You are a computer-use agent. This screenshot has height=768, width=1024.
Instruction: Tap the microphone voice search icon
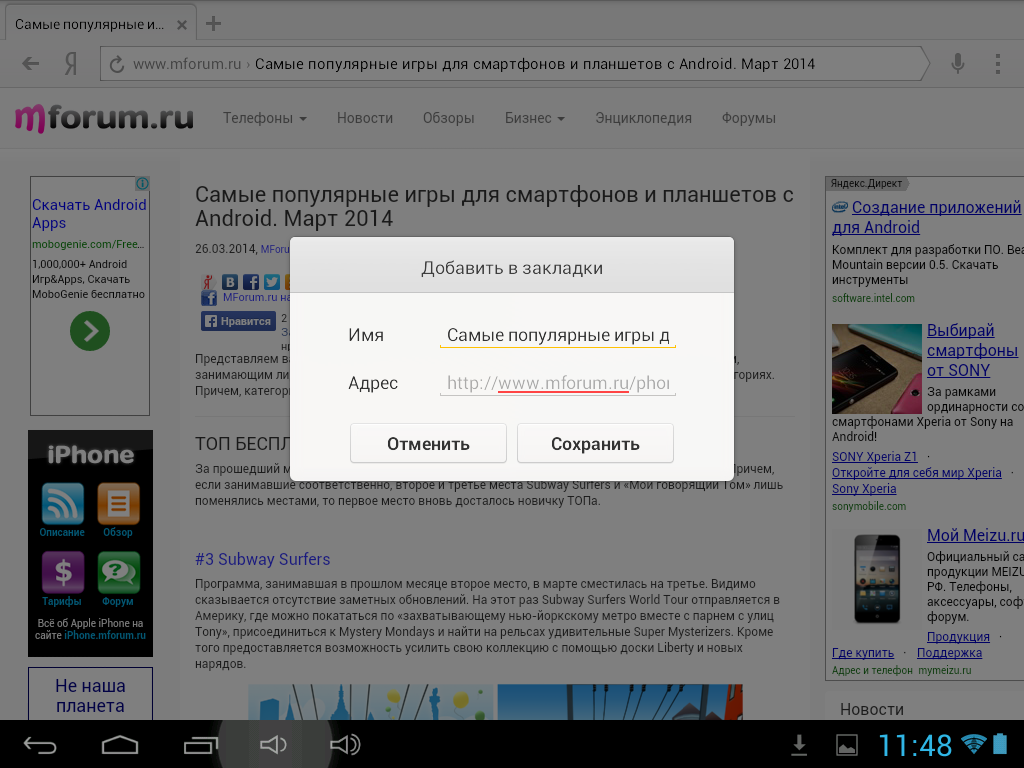957,64
